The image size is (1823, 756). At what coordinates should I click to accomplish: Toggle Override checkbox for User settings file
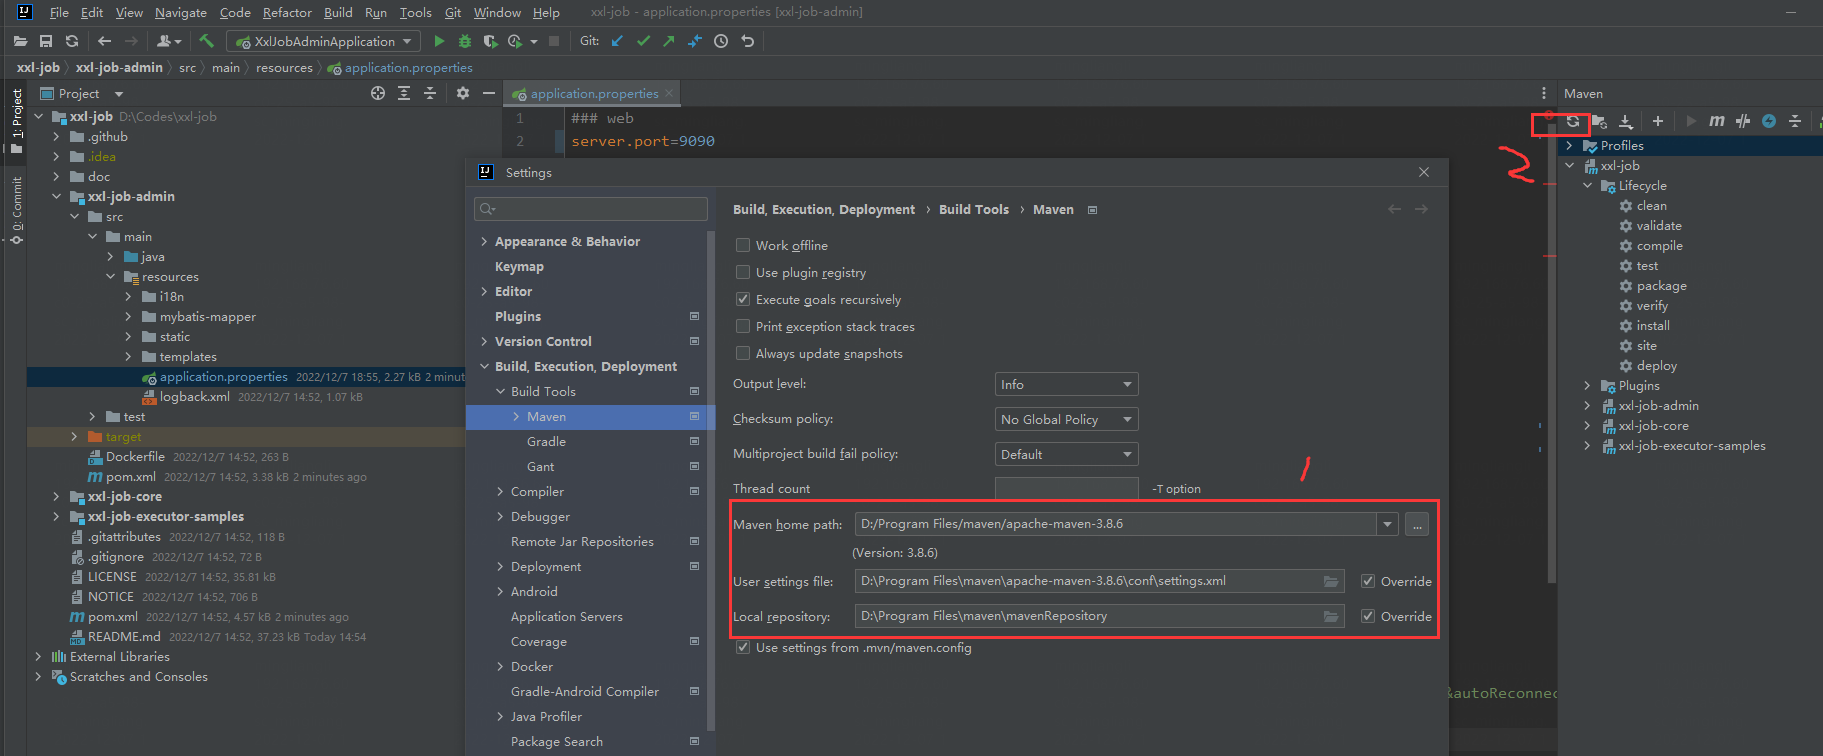(x=1367, y=581)
